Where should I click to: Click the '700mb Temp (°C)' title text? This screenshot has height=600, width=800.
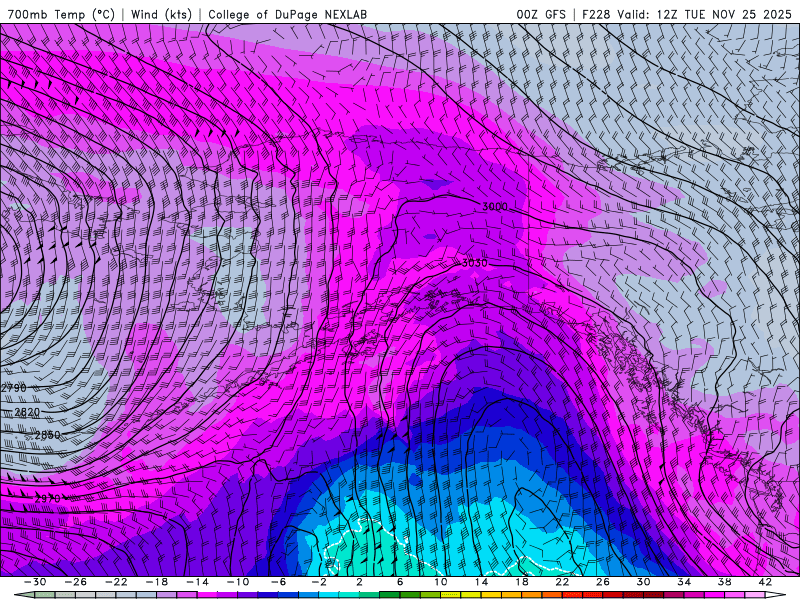61,14
